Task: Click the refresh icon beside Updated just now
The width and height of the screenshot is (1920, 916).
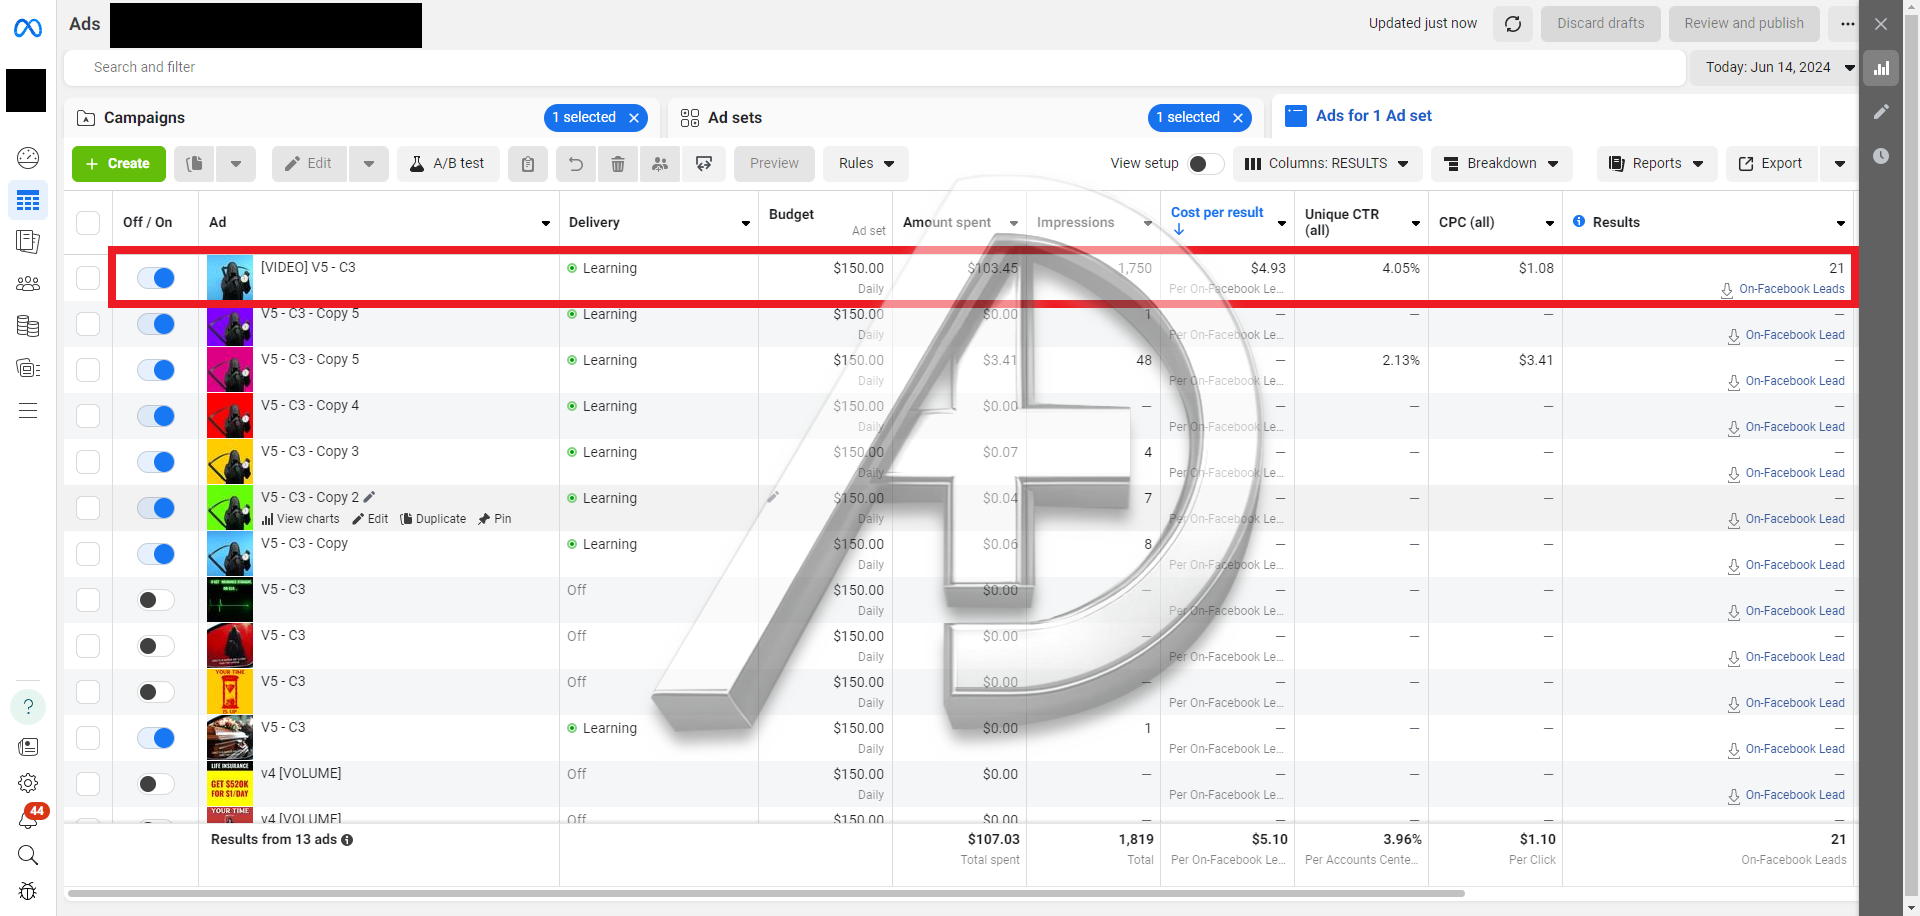Action: [x=1512, y=24]
